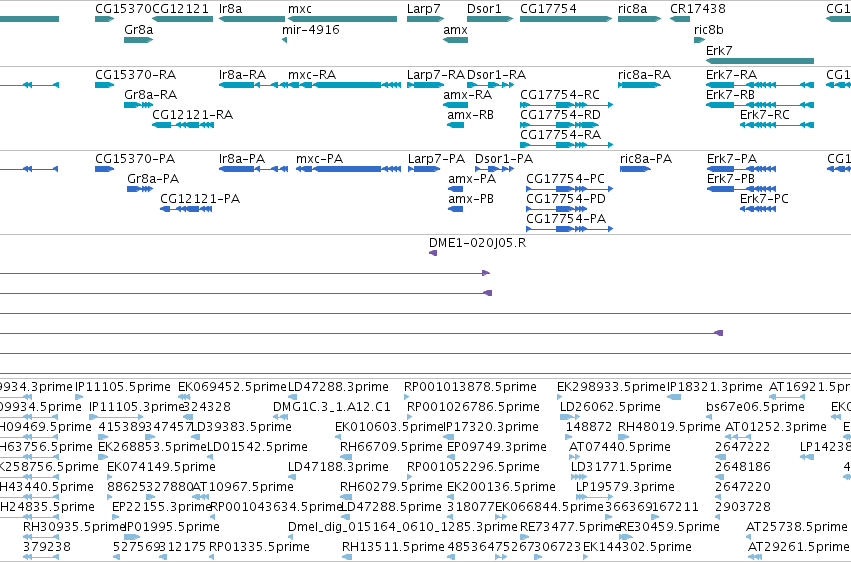Screen dimensions: 851x562
Task: Select the Erk7-RB transcript label
Action: (730, 94)
